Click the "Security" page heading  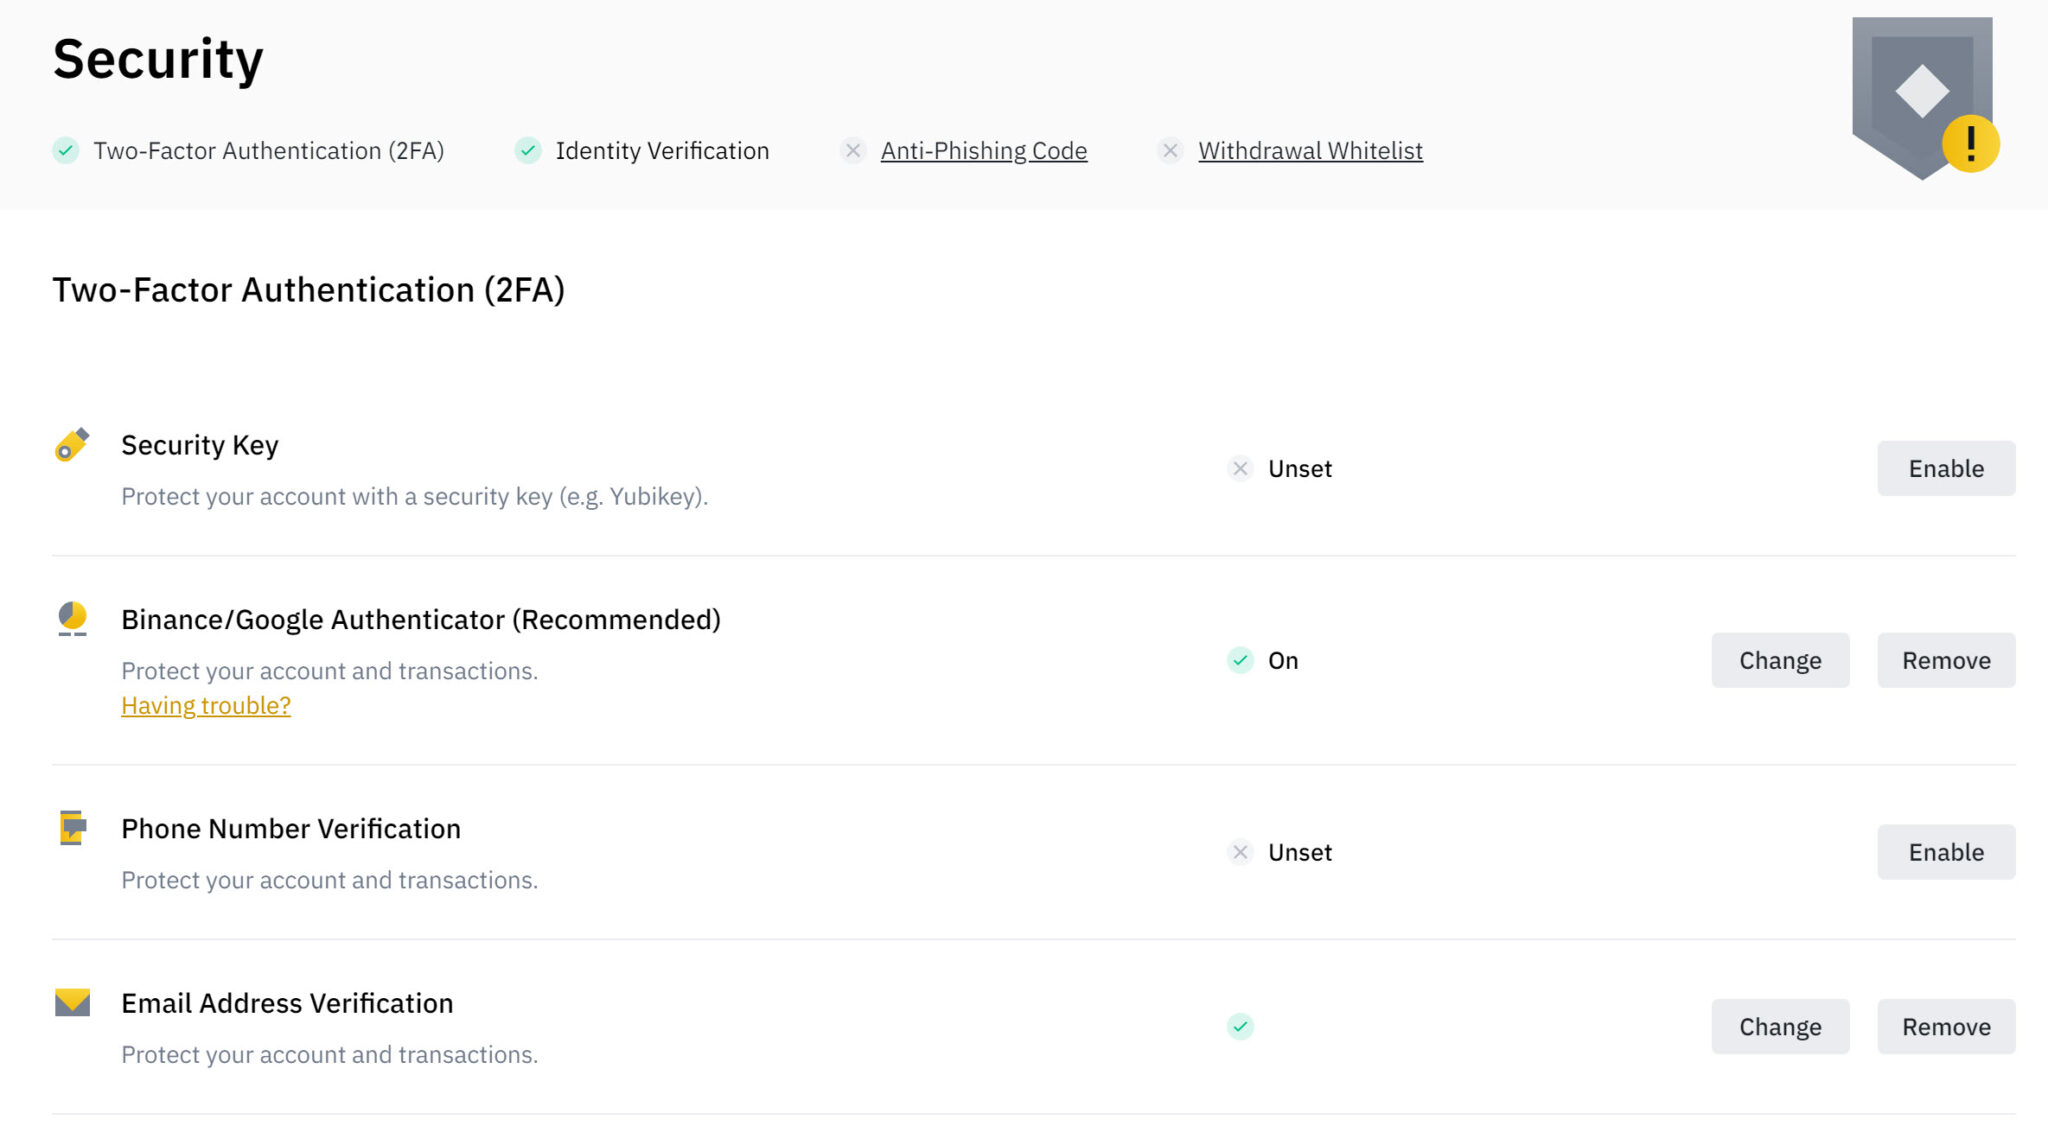pos(158,60)
